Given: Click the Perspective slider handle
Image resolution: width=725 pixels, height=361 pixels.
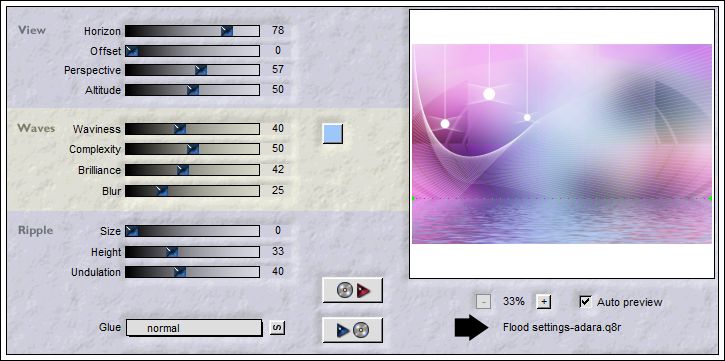Looking at the screenshot, I should (201, 70).
